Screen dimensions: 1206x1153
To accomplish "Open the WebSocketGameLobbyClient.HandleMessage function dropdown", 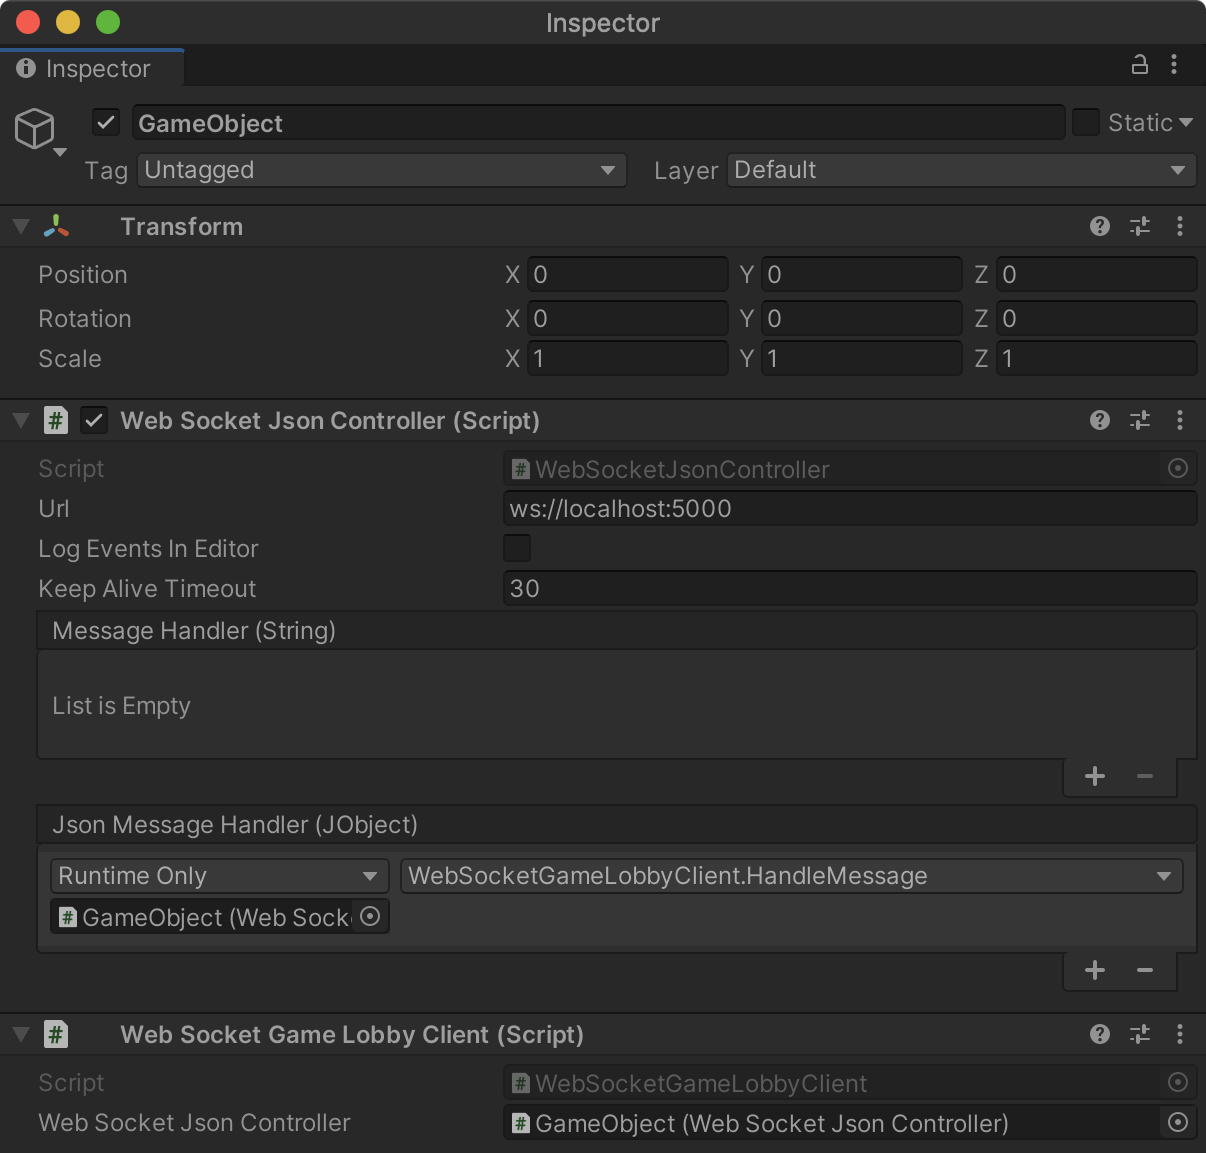I will (791, 876).
